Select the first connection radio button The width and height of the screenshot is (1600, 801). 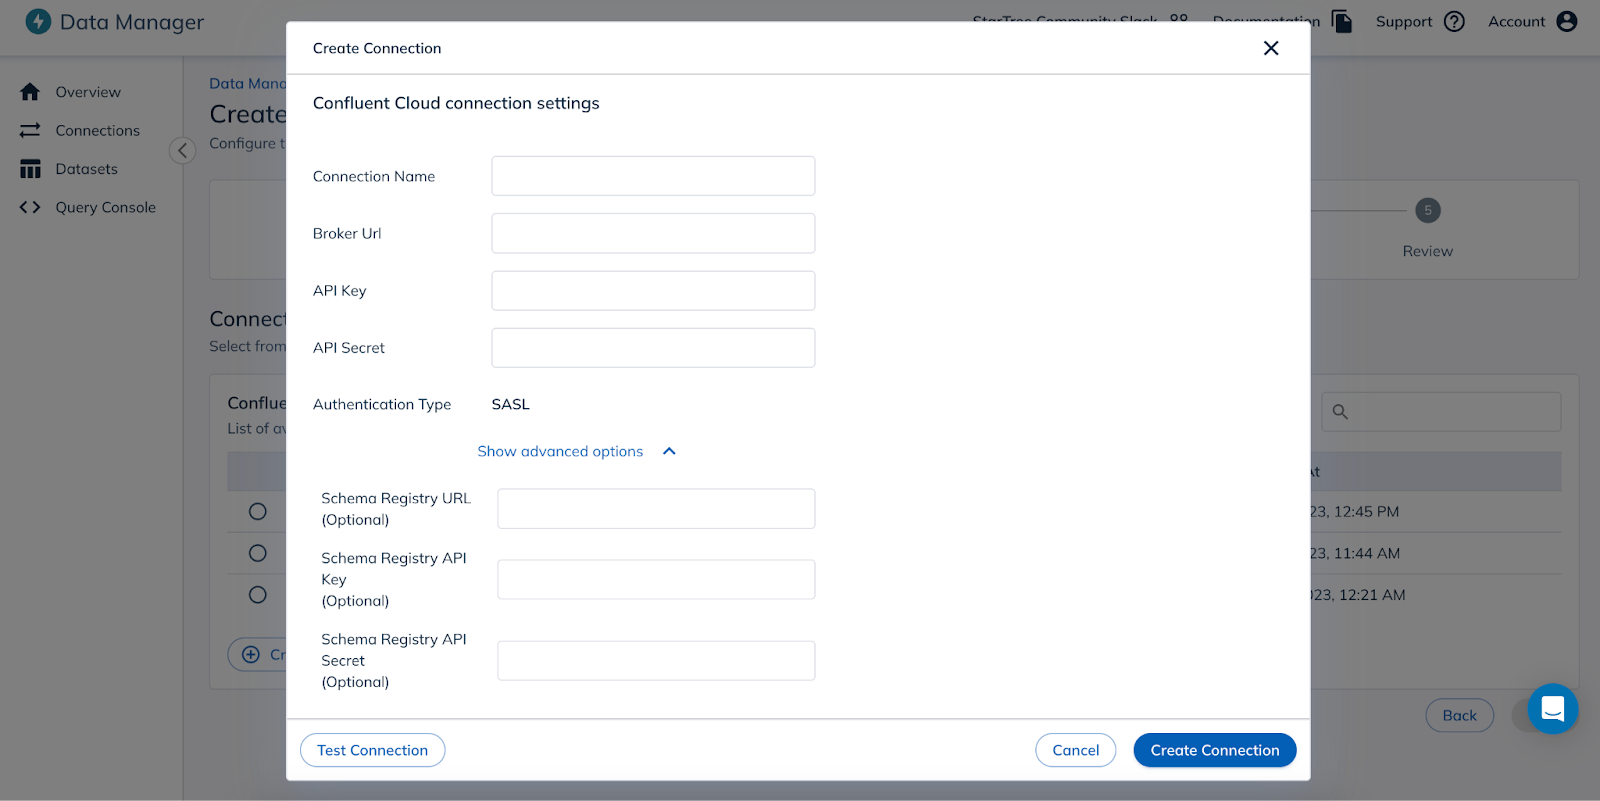pos(258,511)
